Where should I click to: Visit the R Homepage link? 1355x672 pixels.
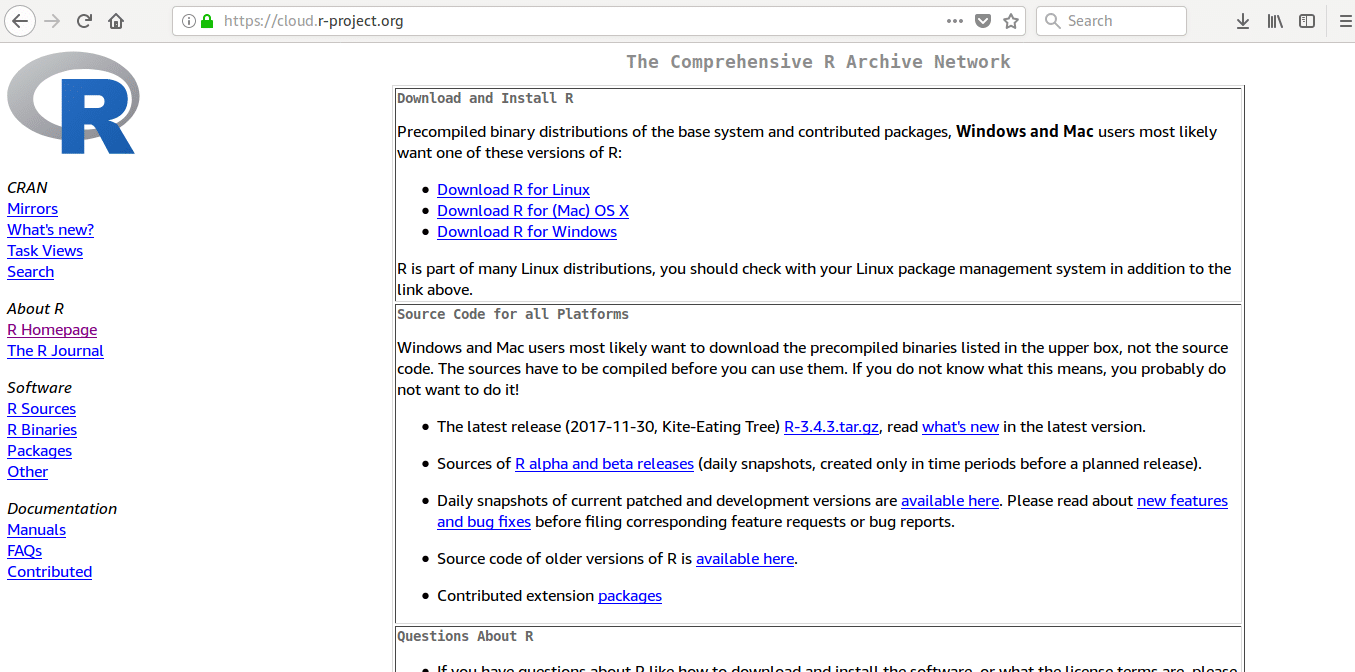(x=52, y=330)
